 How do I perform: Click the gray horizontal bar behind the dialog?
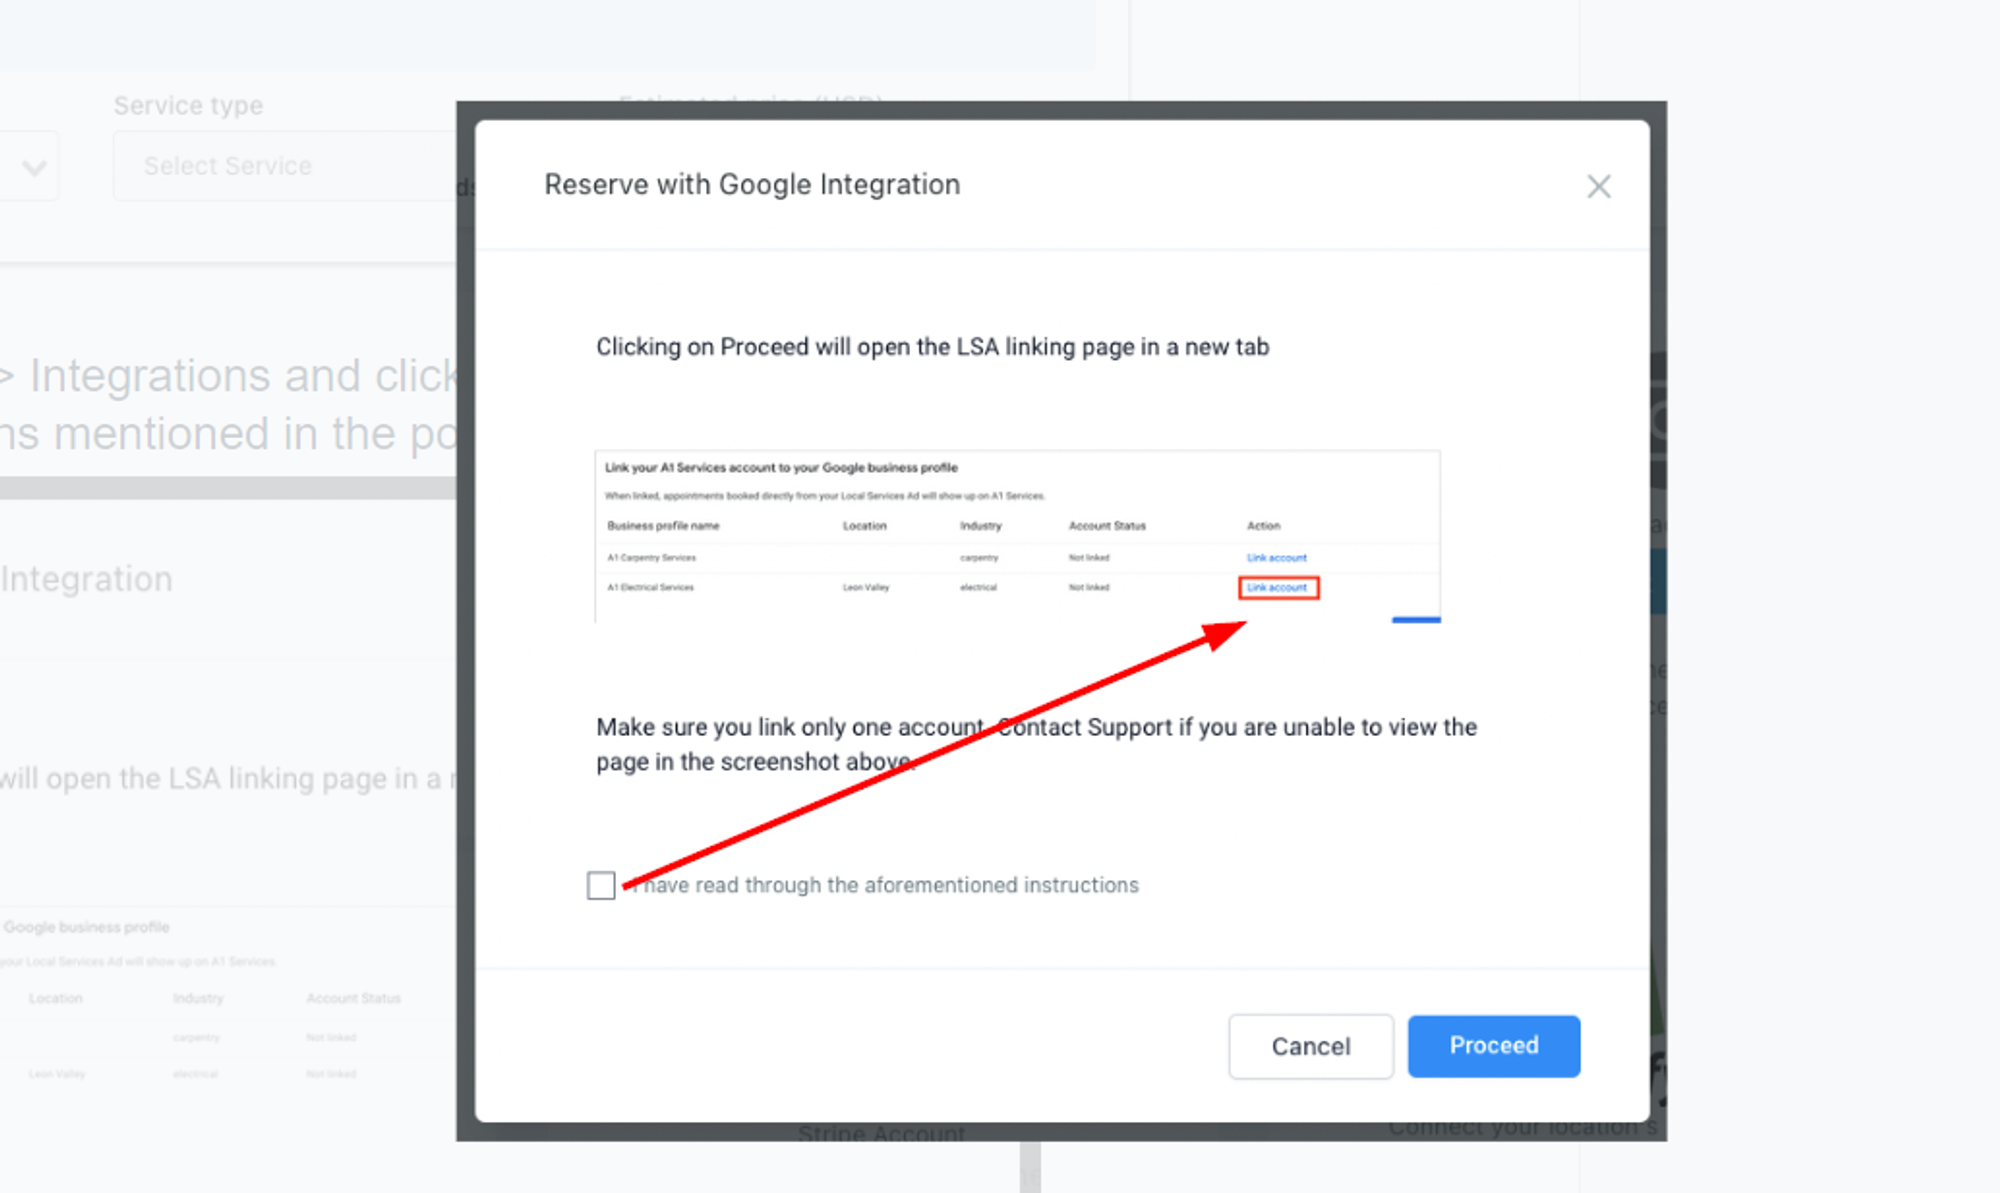[228, 487]
